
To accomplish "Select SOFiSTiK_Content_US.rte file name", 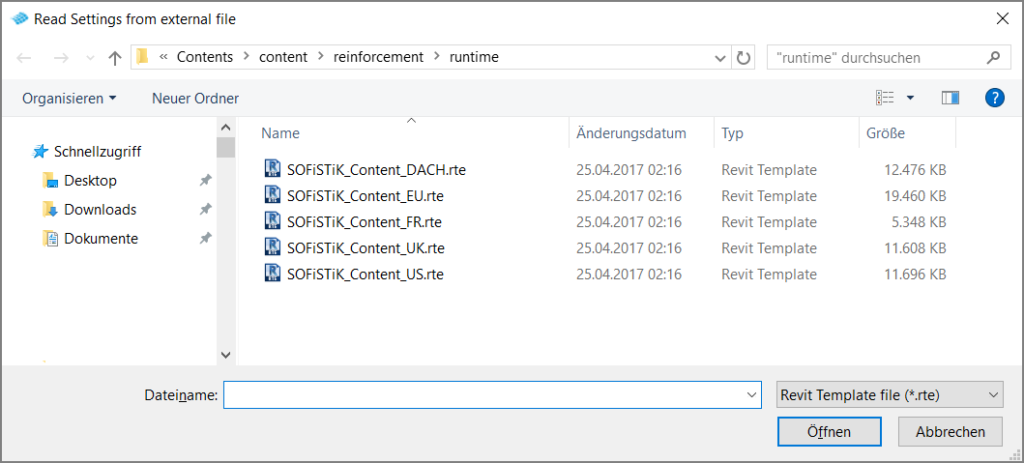I will pos(365,274).
